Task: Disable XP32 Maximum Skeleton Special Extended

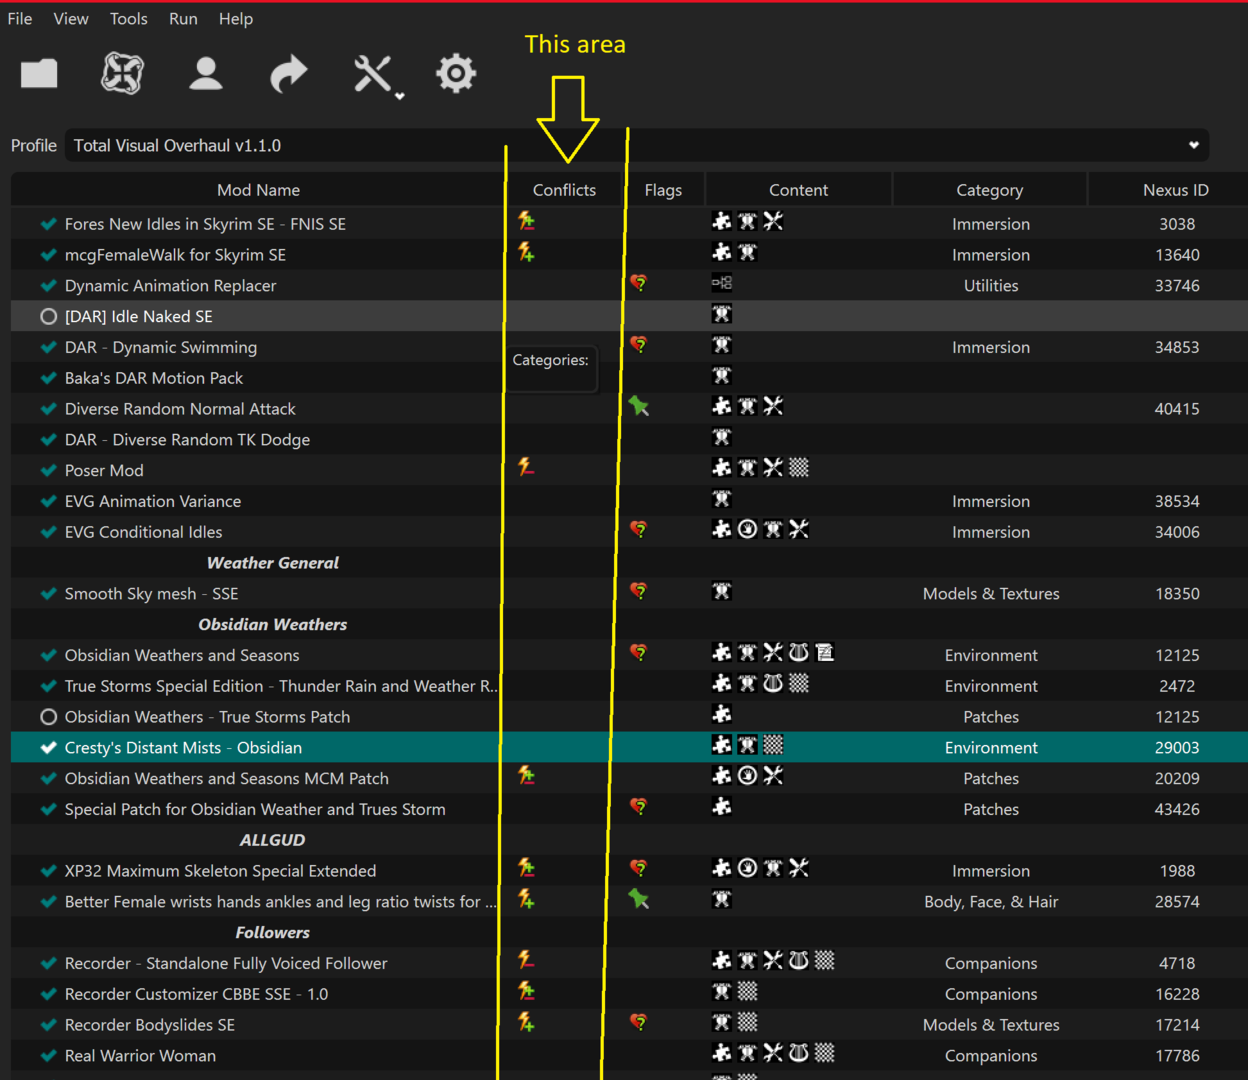Action: [x=48, y=871]
